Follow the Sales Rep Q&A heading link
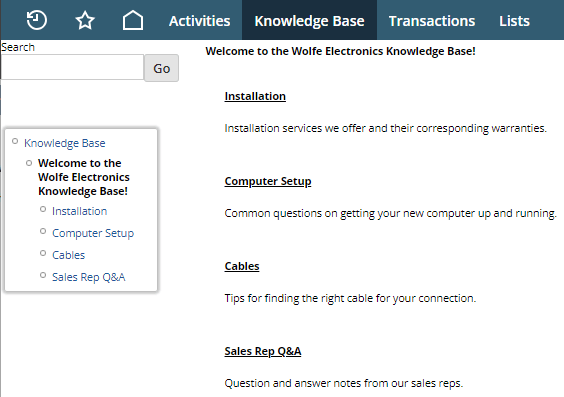This screenshot has width=564, height=397. pyautogui.click(x=263, y=351)
